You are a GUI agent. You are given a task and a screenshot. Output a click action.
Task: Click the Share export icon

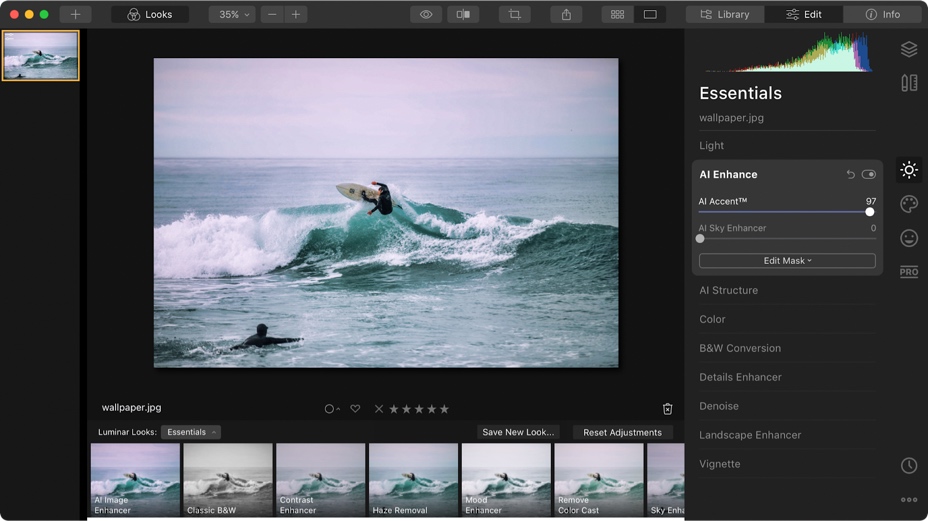566,14
